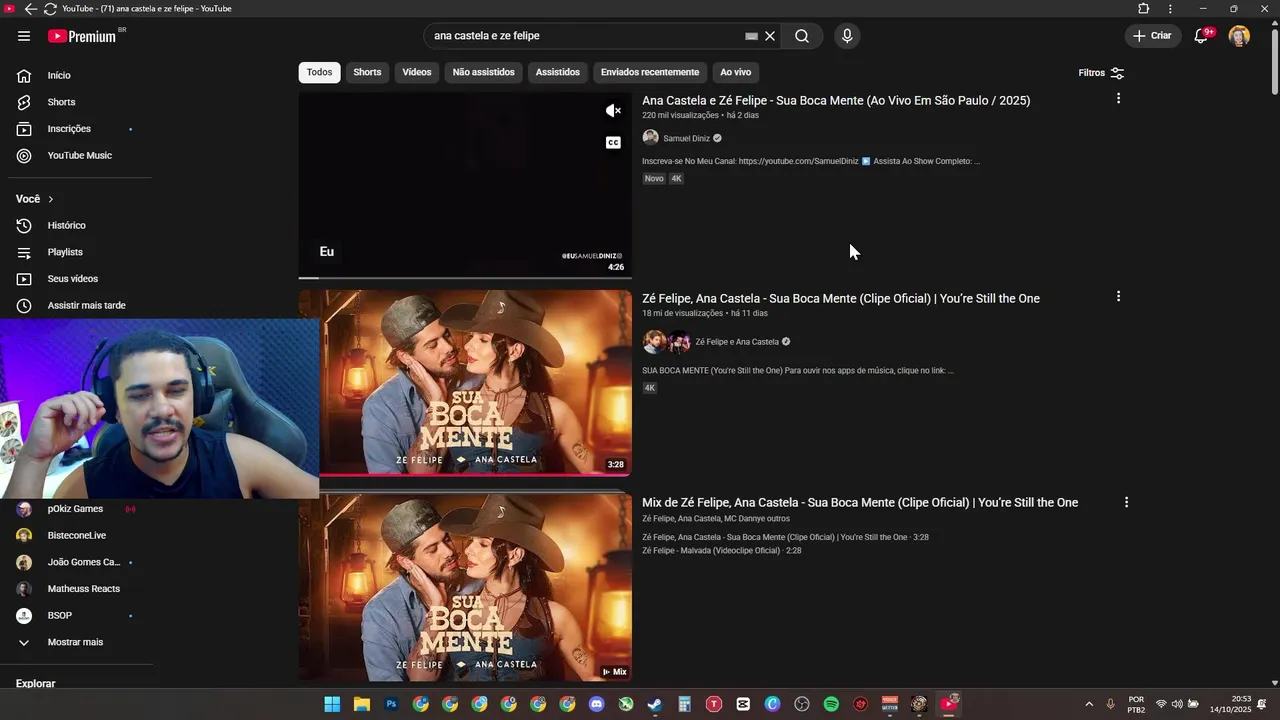Click the search input field
The height and width of the screenshot is (720, 1280).
point(587,36)
